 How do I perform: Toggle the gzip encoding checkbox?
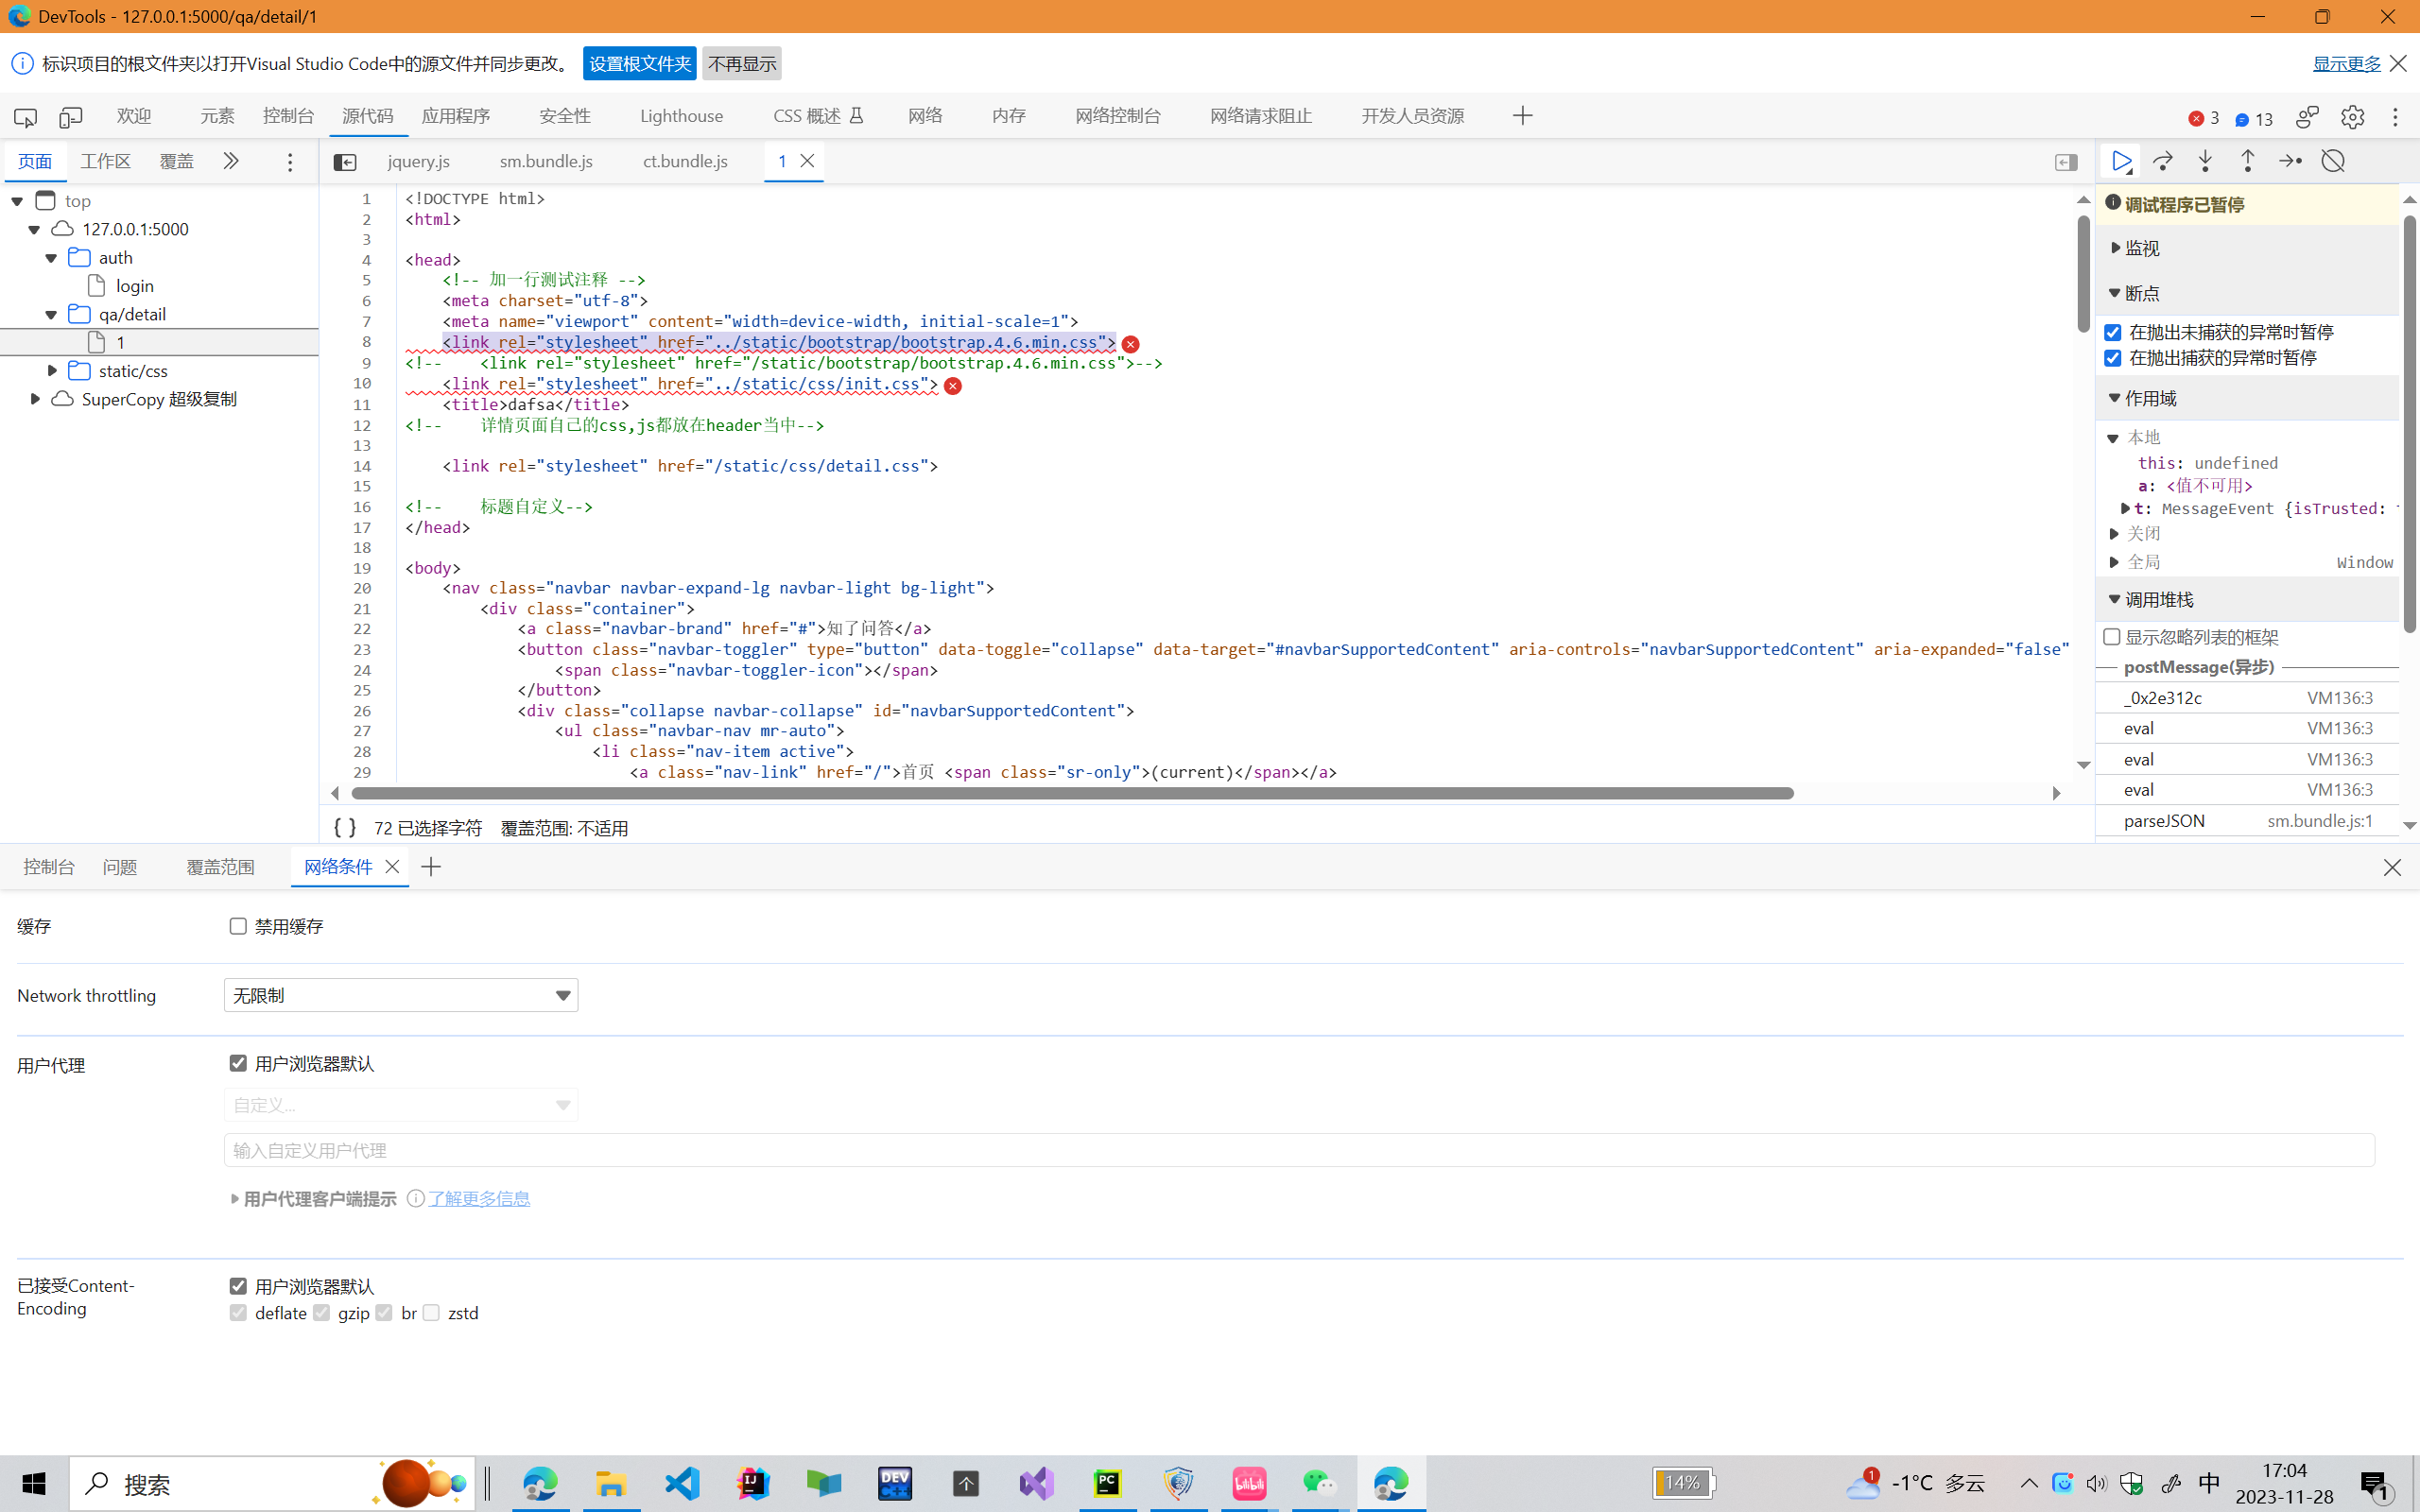point(321,1312)
